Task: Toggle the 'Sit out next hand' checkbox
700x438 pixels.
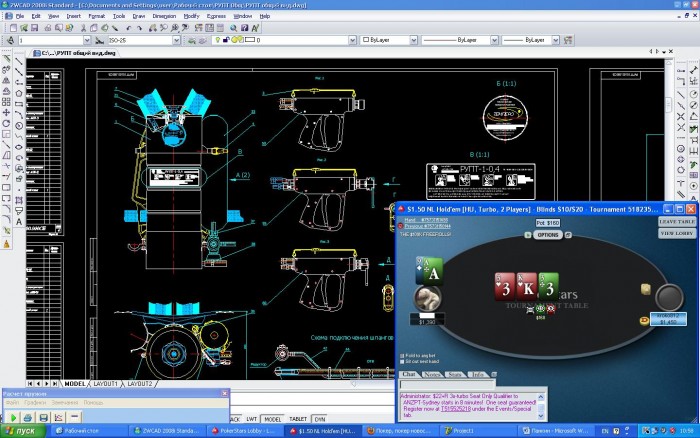Action: (402, 362)
